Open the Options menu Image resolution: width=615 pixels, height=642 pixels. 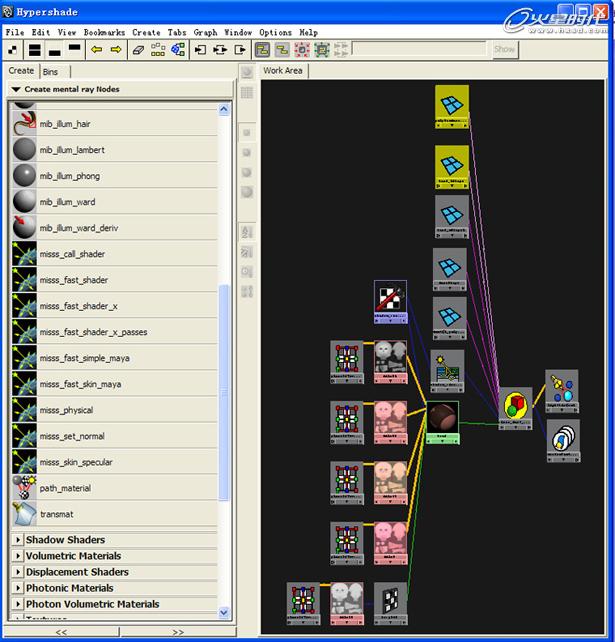(275, 32)
